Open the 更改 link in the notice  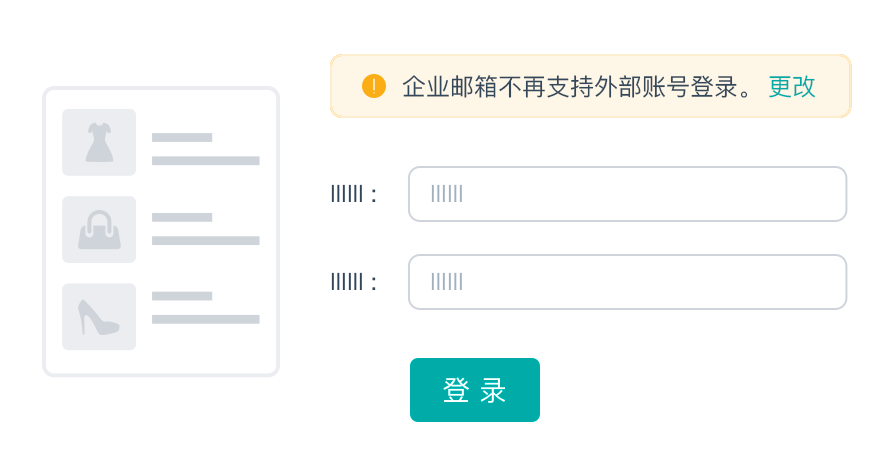tap(791, 86)
